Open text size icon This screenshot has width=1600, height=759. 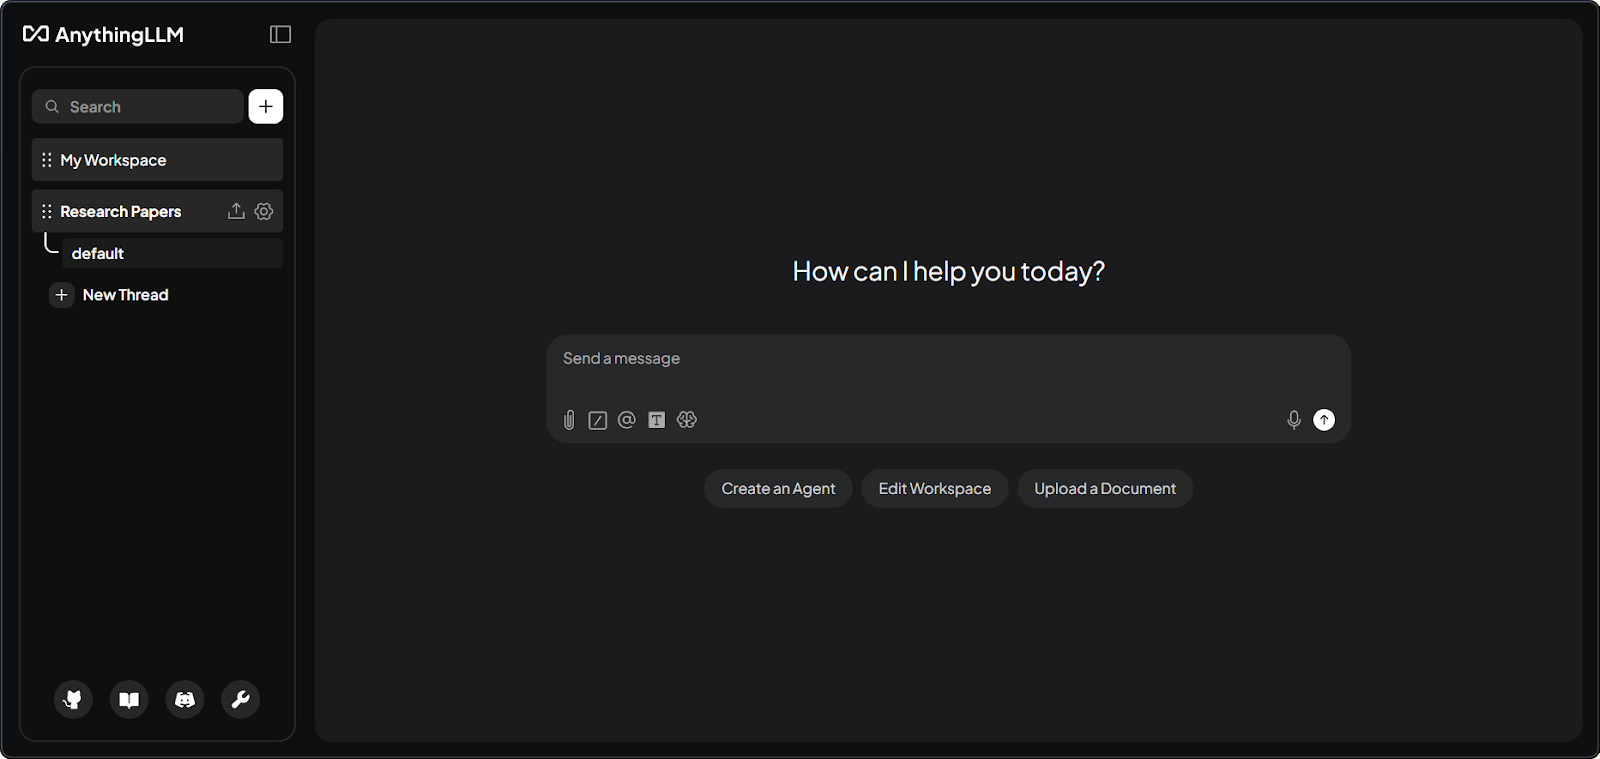point(657,420)
